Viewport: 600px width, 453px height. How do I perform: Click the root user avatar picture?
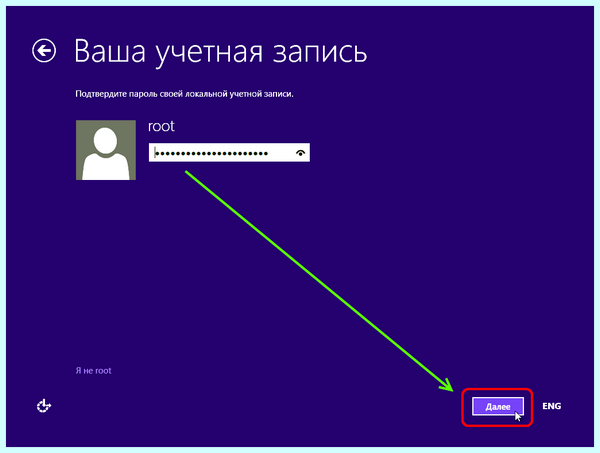tap(106, 150)
